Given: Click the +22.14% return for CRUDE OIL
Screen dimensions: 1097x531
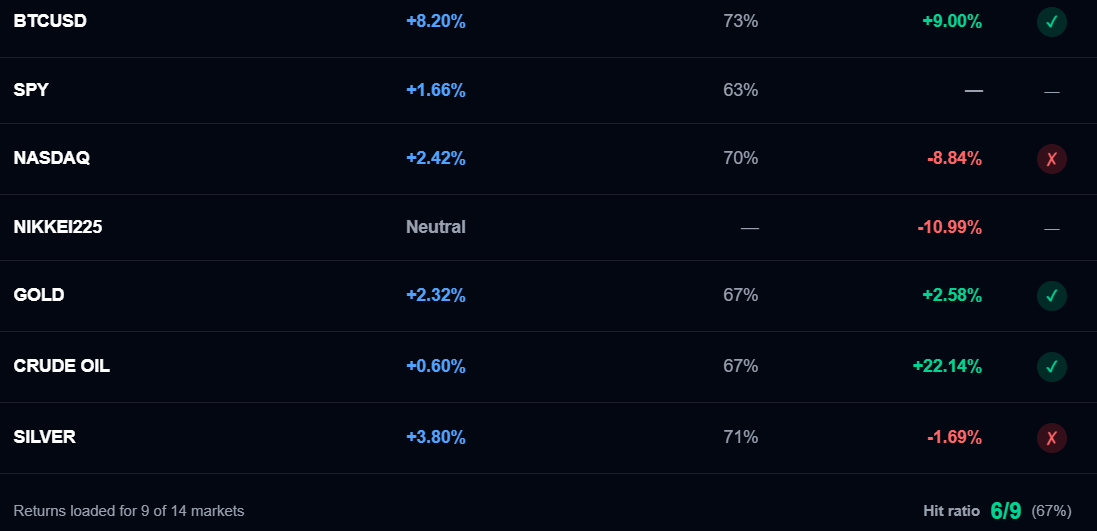Looking at the screenshot, I should click(947, 366).
